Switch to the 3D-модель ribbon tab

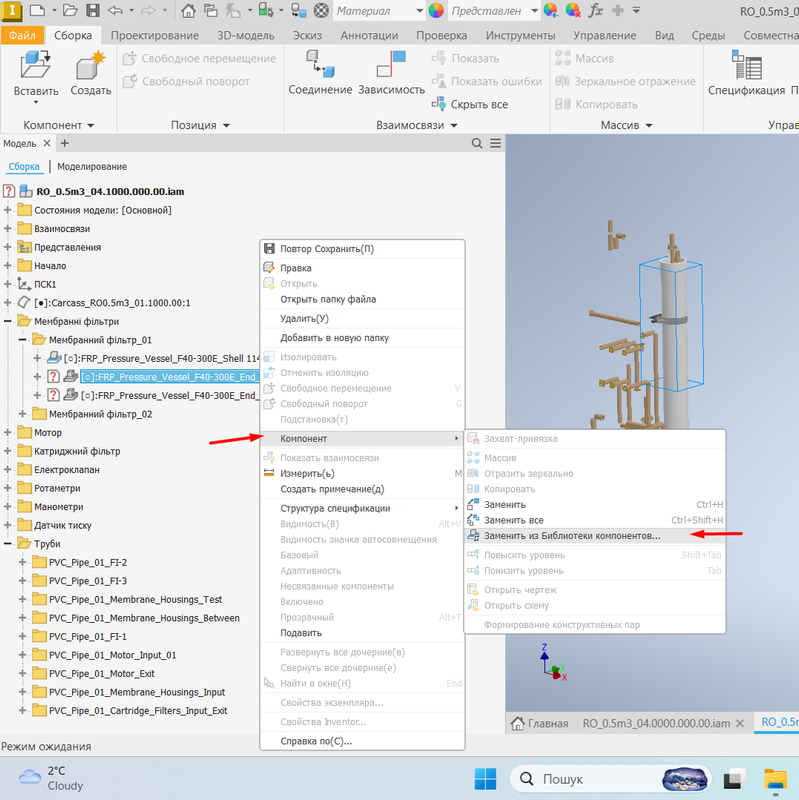point(245,35)
